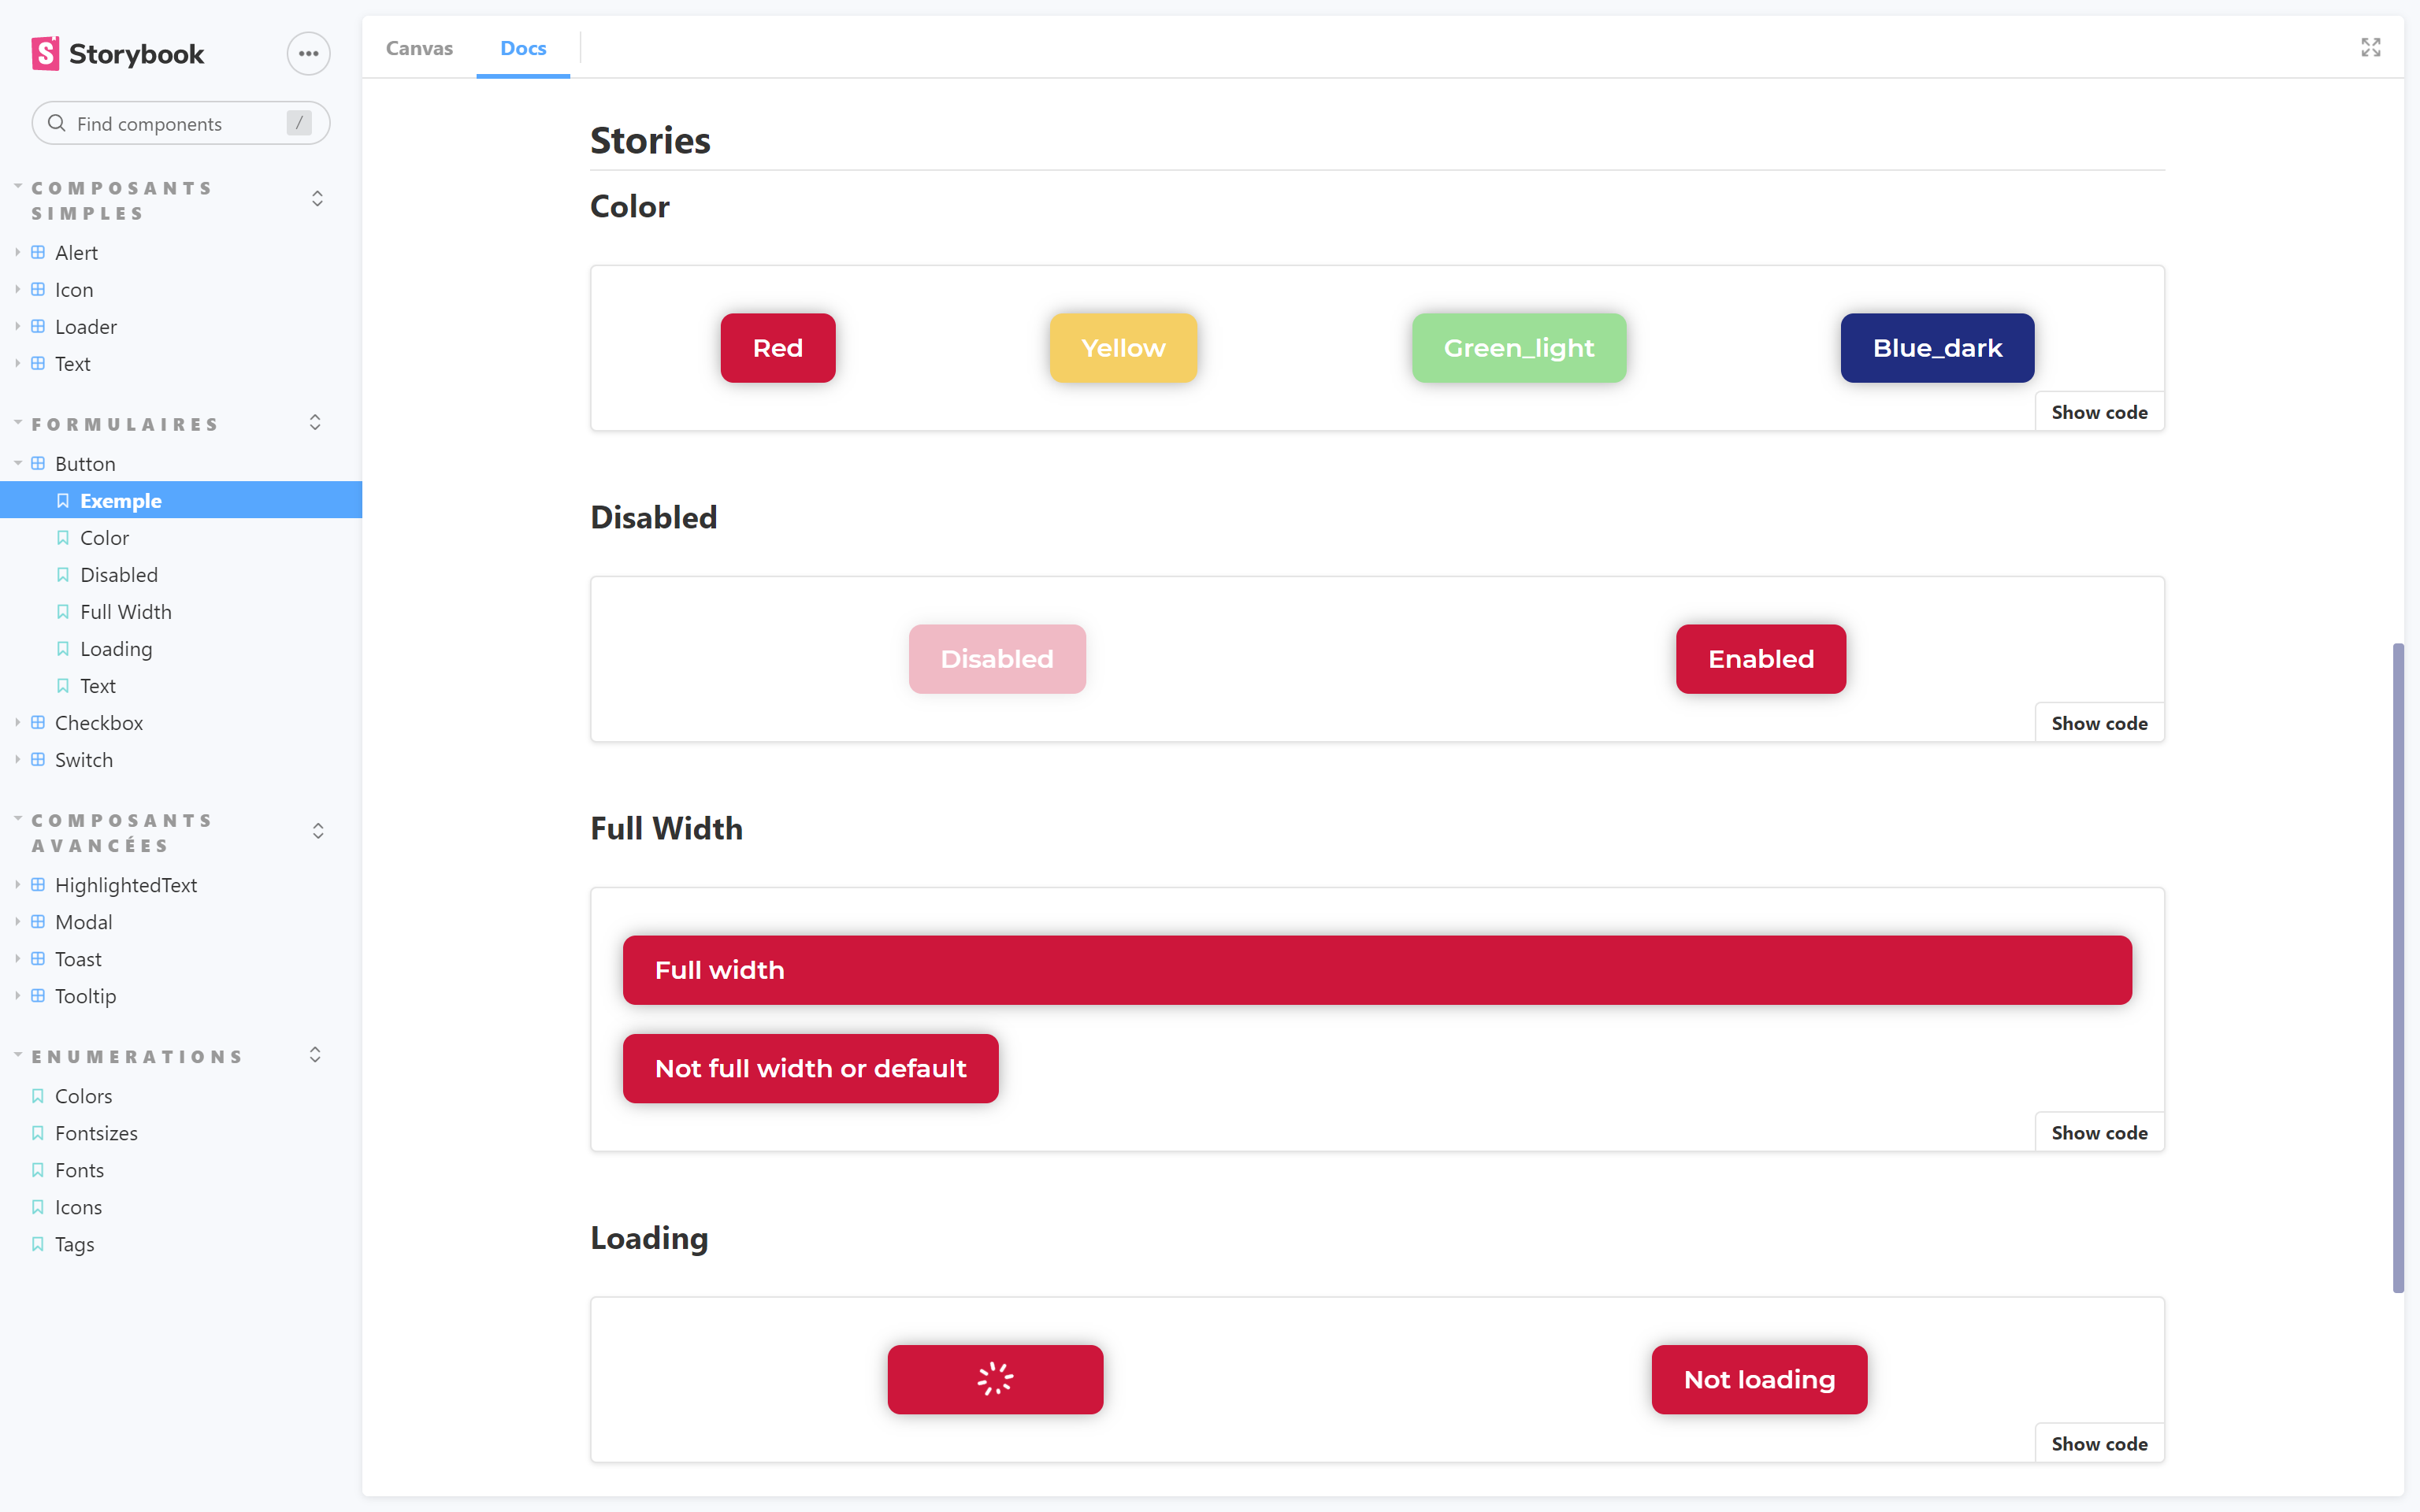Click the loading spinner button

coord(995,1379)
